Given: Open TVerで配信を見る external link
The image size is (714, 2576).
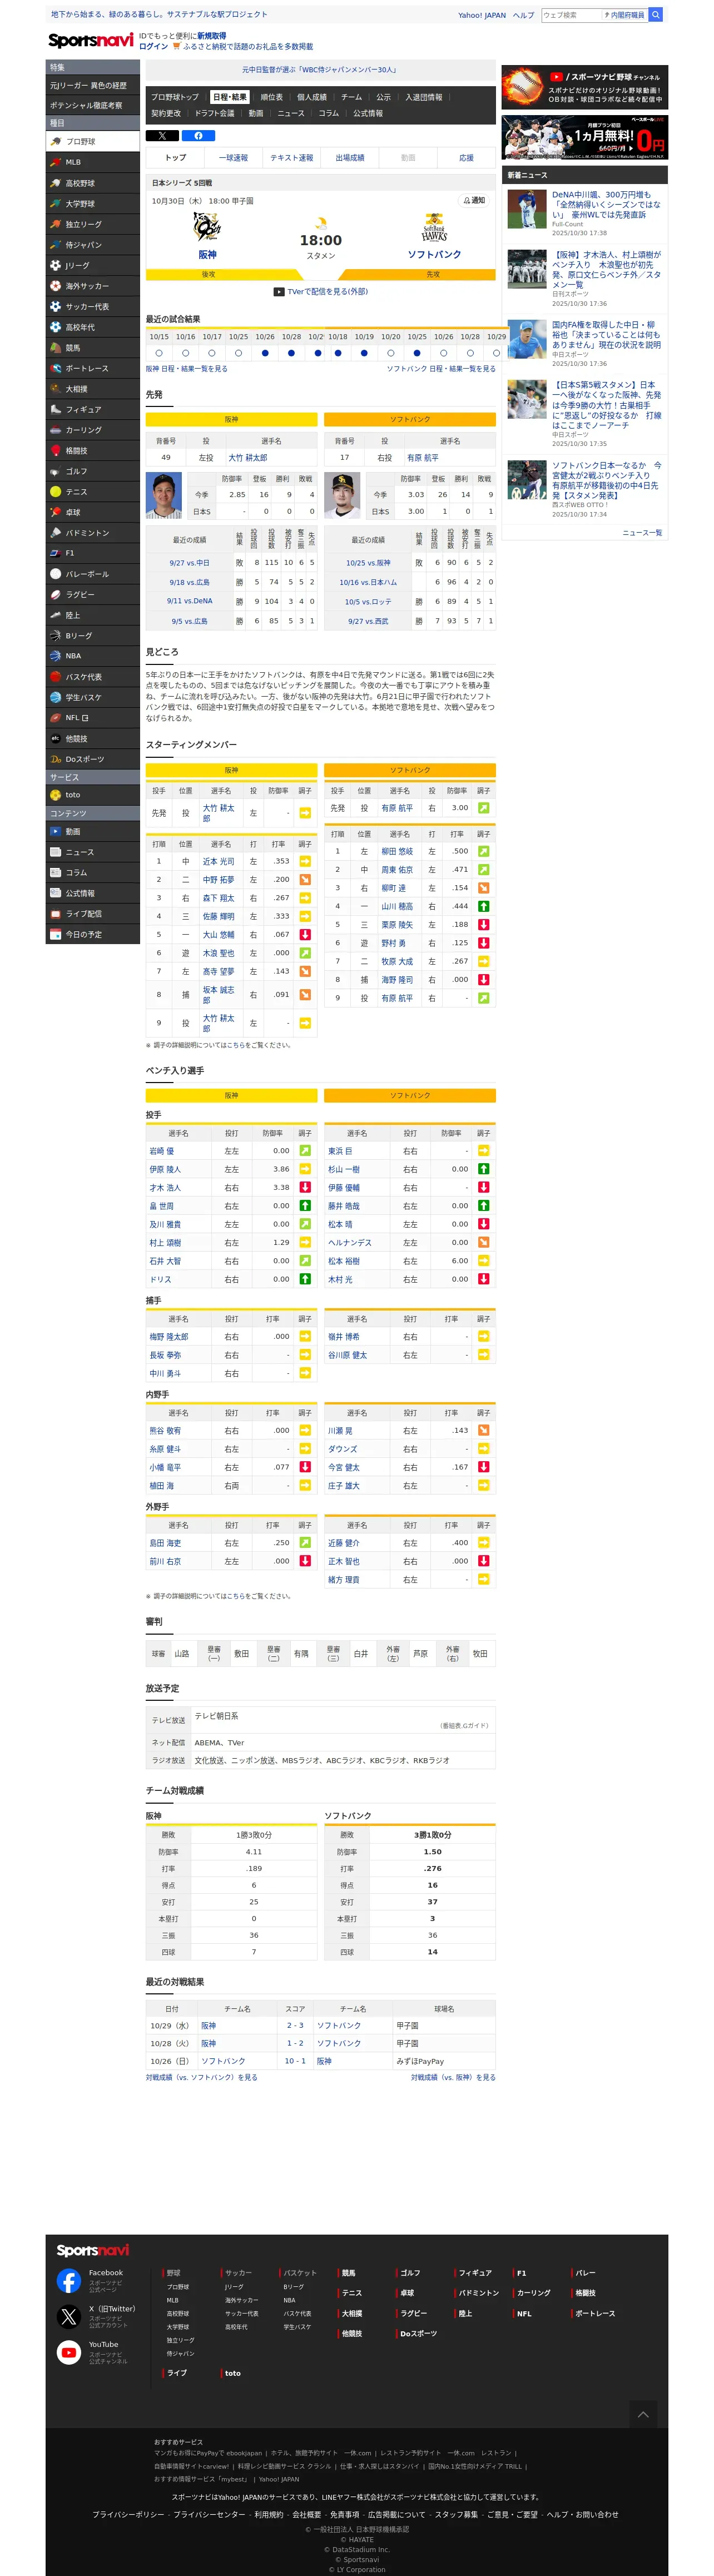Looking at the screenshot, I should (321, 292).
